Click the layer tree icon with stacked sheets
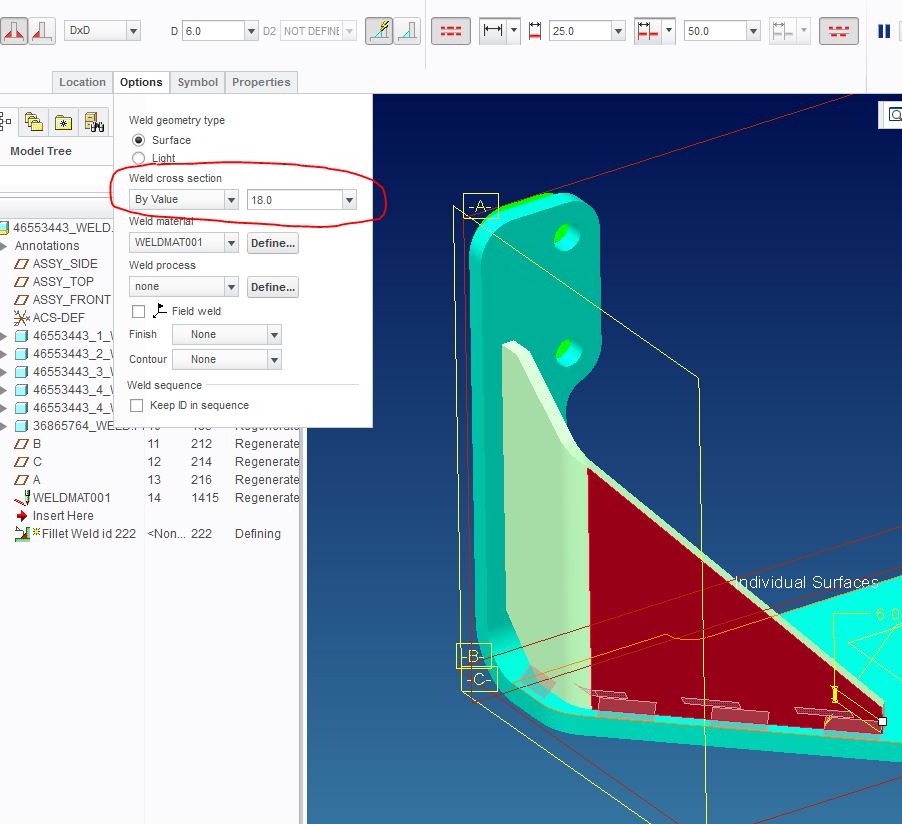The height and width of the screenshot is (824, 902). click(33, 122)
